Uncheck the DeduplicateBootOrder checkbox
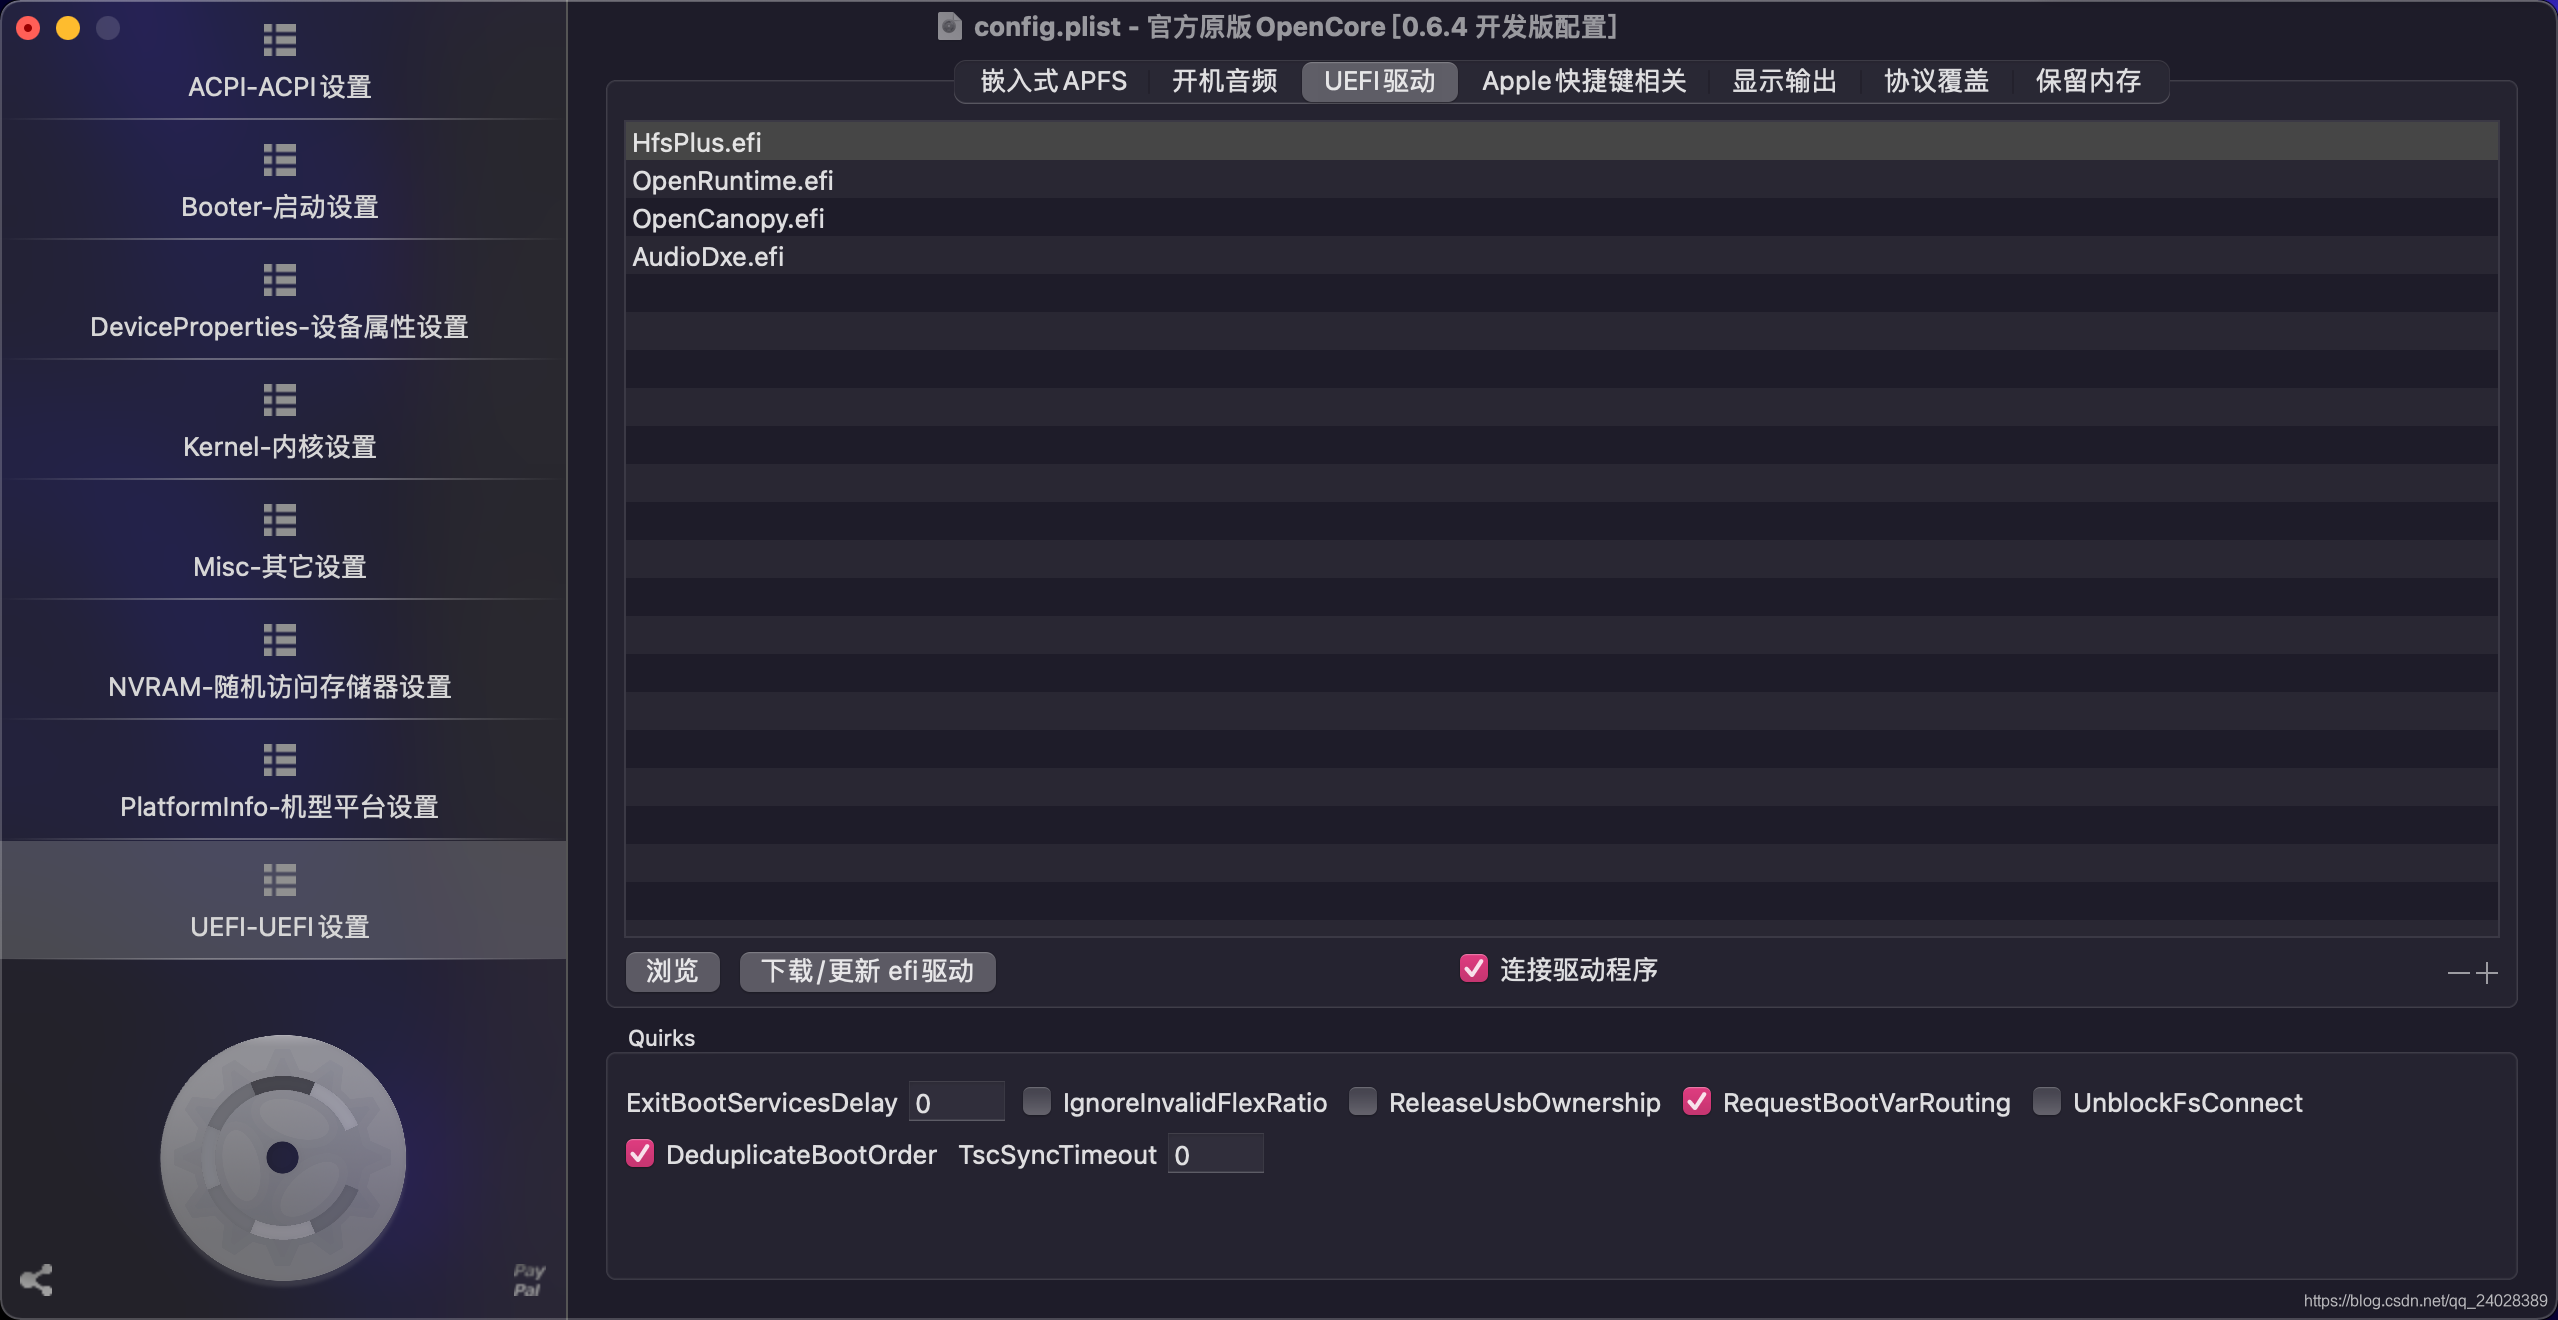Viewport: 2558px width, 1320px height. (x=640, y=1153)
